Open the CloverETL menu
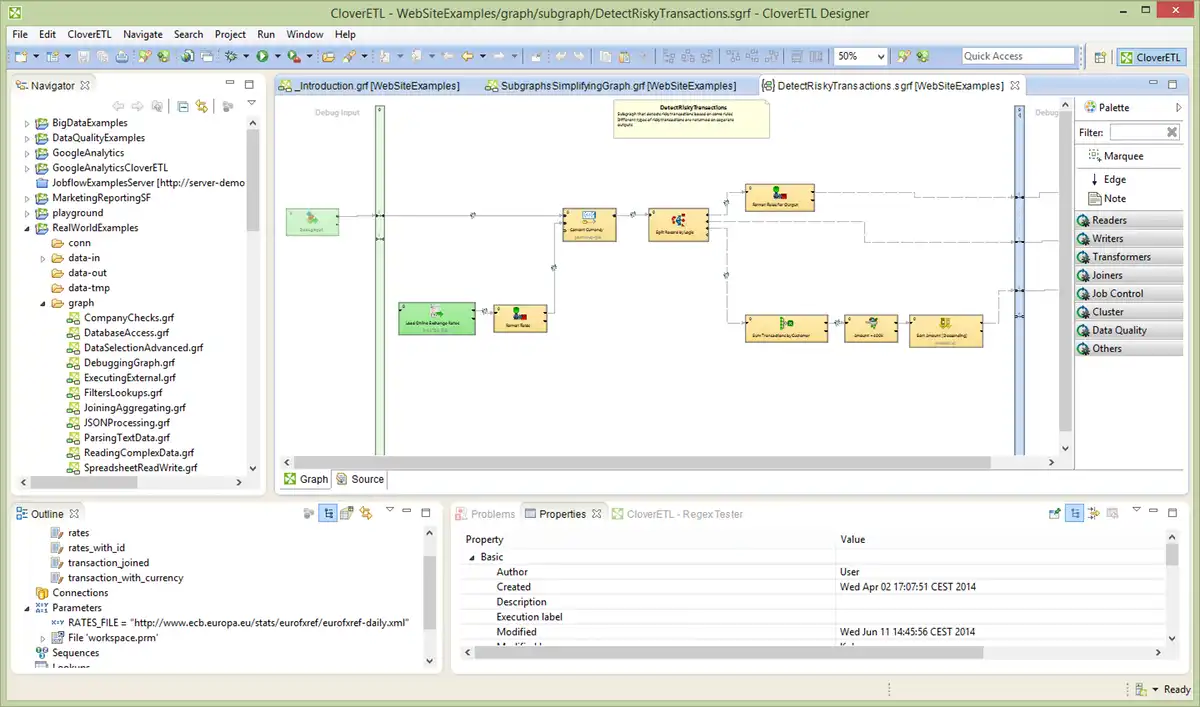Image resolution: width=1200 pixels, height=707 pixels. [90, 34]
